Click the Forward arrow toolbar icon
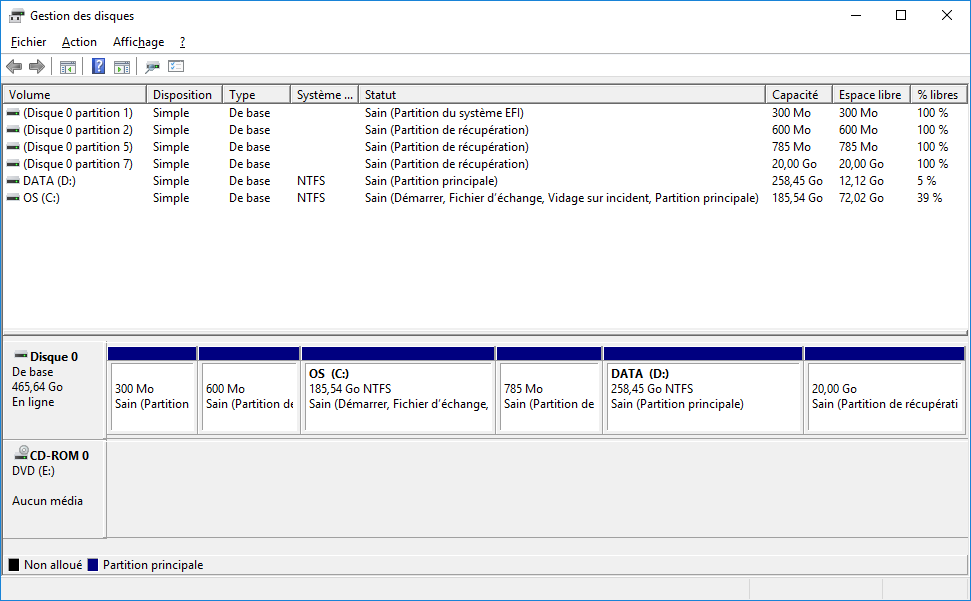This screenshot has width=971, height=601. click(x=37, y=66)
